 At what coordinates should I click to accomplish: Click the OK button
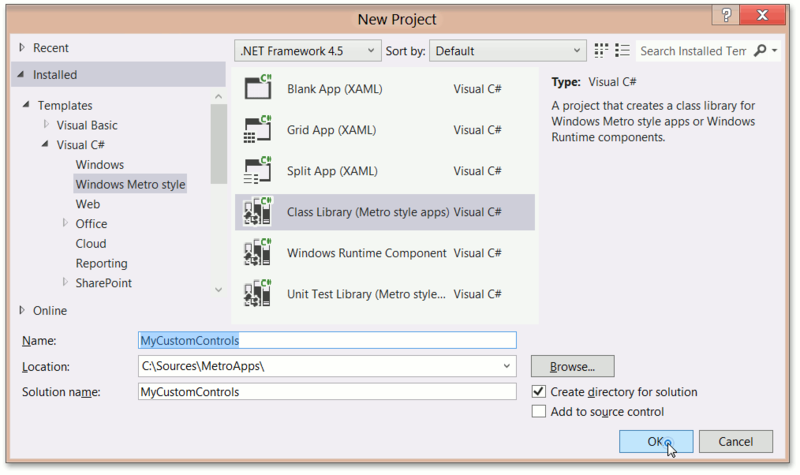point(656,441)
